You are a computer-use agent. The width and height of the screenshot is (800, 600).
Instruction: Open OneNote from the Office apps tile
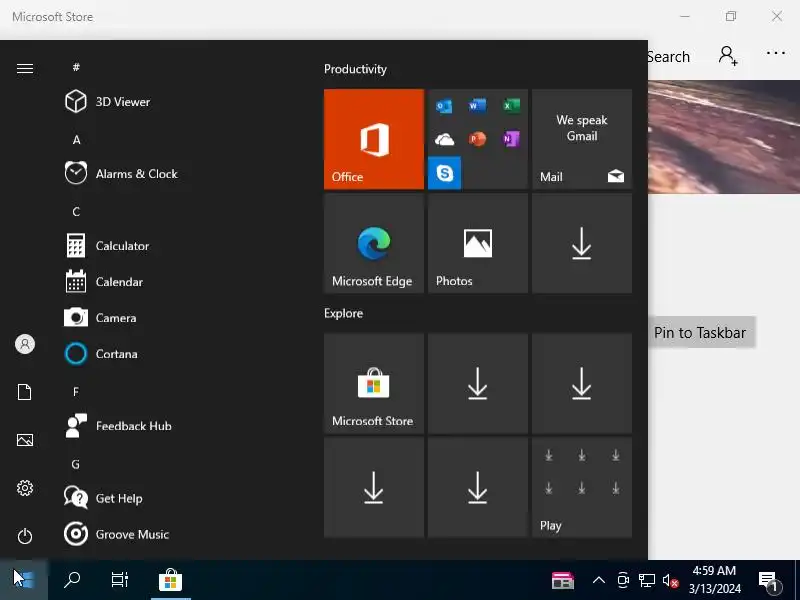pos(511,139)
